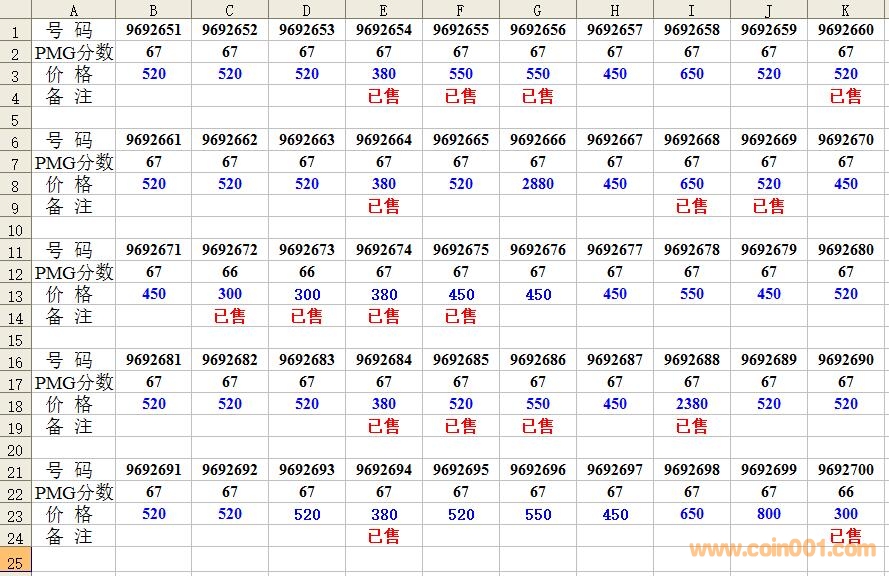Select cell with serial 9692688
The width and height of the screenshot is (889, 576).
tap(692, 360)
